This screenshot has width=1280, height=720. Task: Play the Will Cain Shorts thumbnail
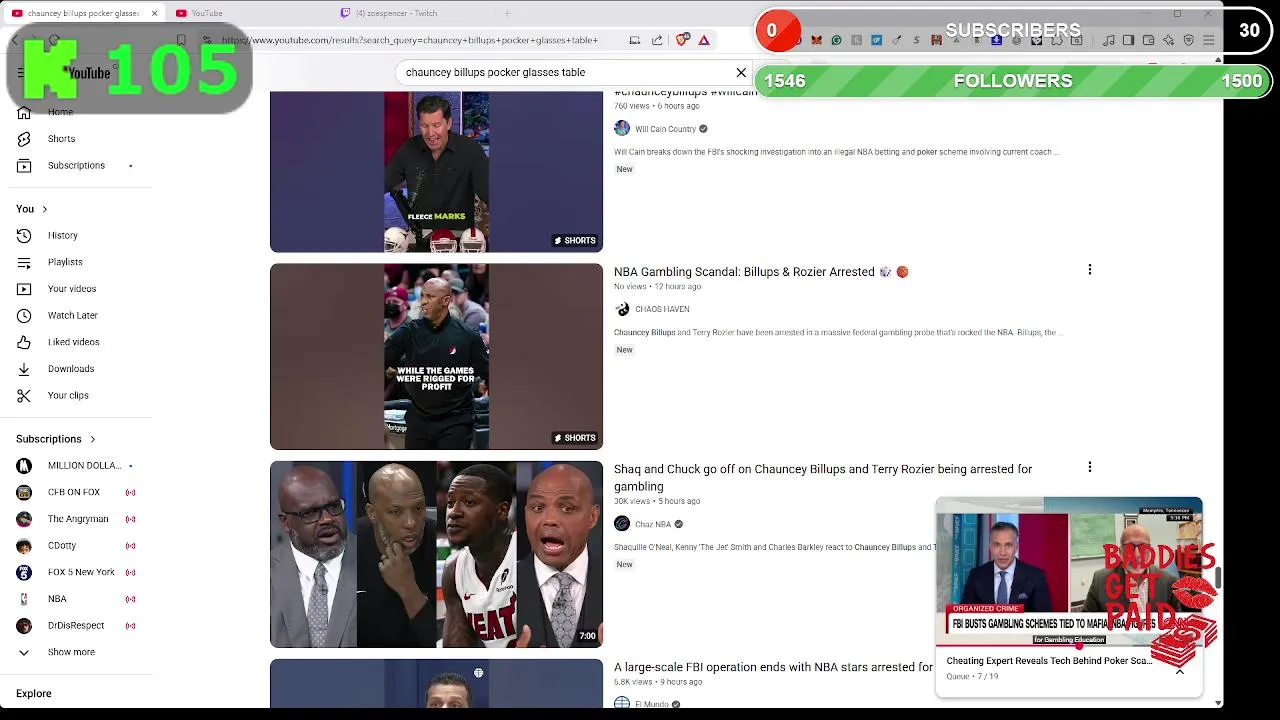pyautogui.click(x=436, y=171)
